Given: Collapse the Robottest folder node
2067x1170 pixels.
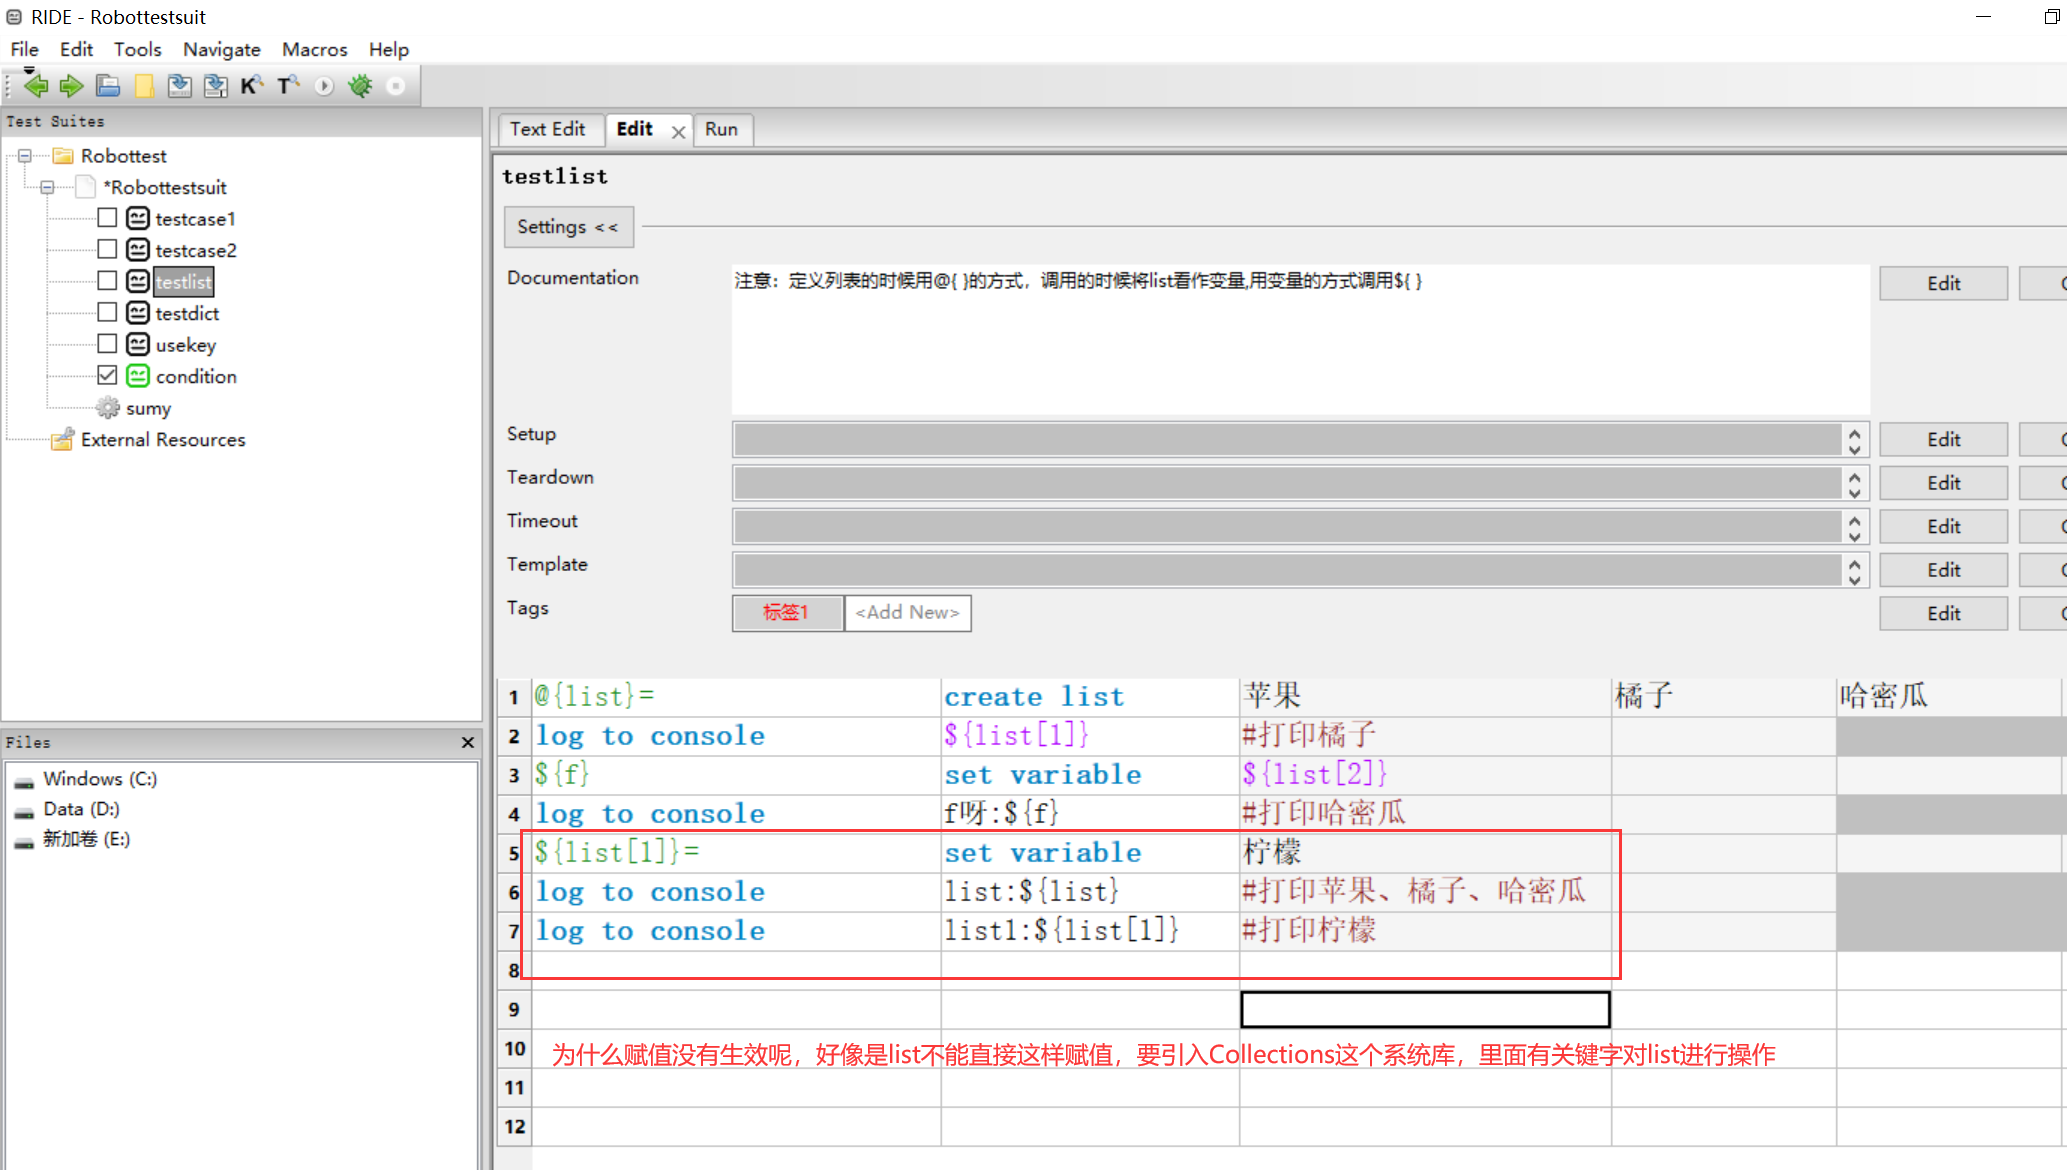Looking at the screenshot, I should coord(25,156).
